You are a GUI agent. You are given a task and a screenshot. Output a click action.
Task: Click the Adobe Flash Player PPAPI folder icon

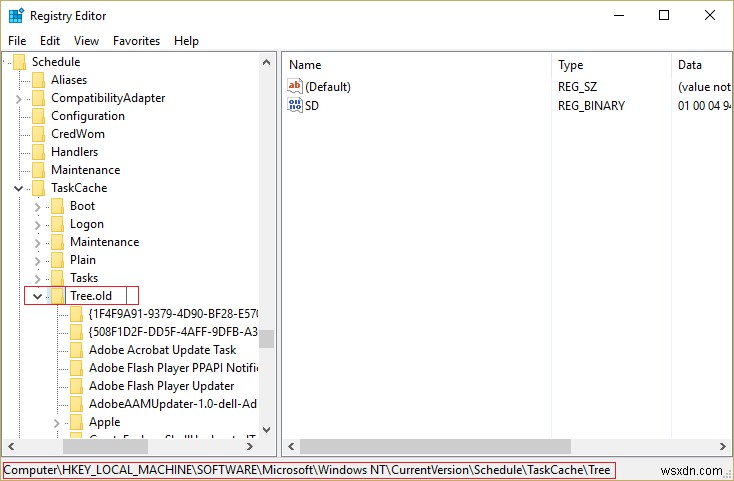(x=76, y=368)
